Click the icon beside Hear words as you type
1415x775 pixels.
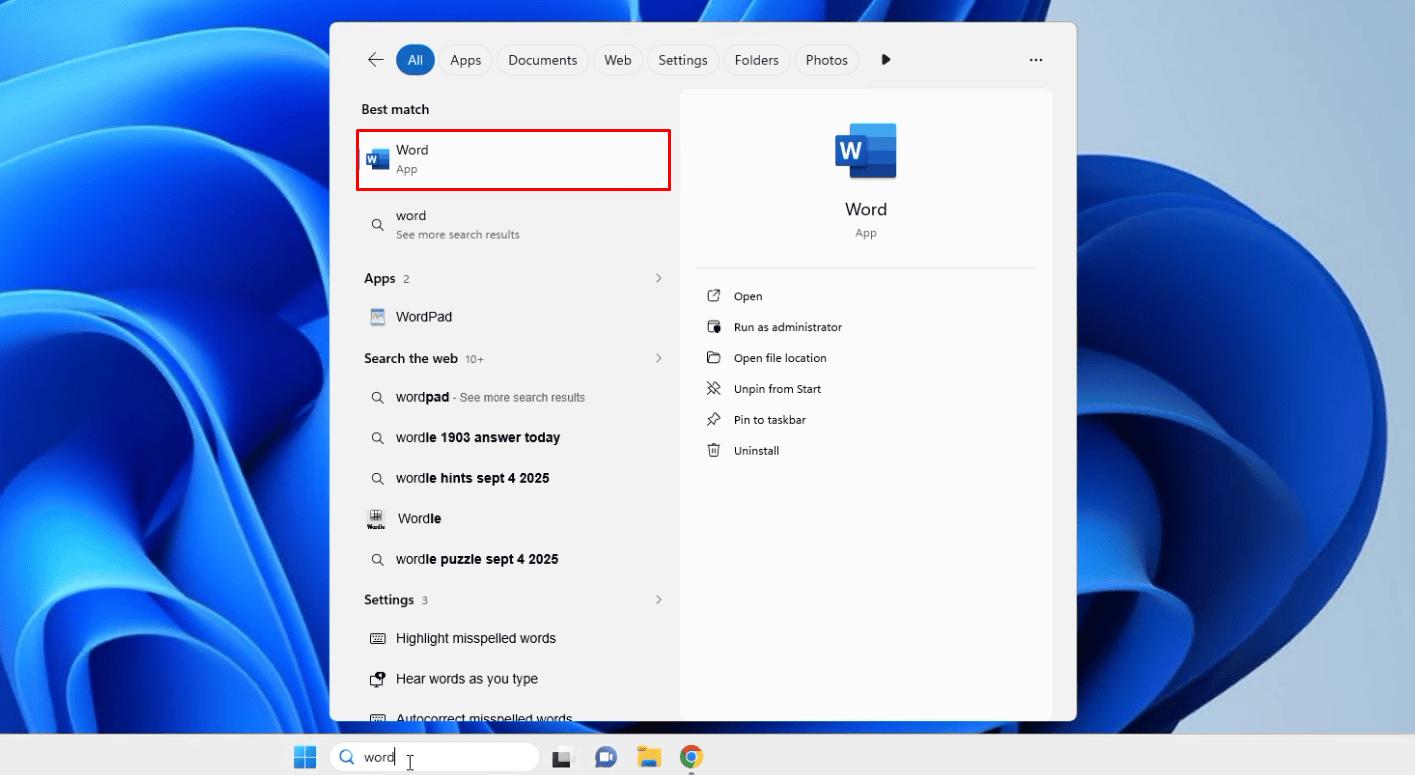pos(378,679)
